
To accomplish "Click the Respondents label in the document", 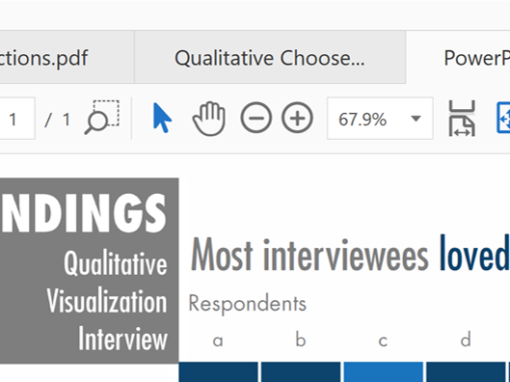I will [x=247, y=304].
